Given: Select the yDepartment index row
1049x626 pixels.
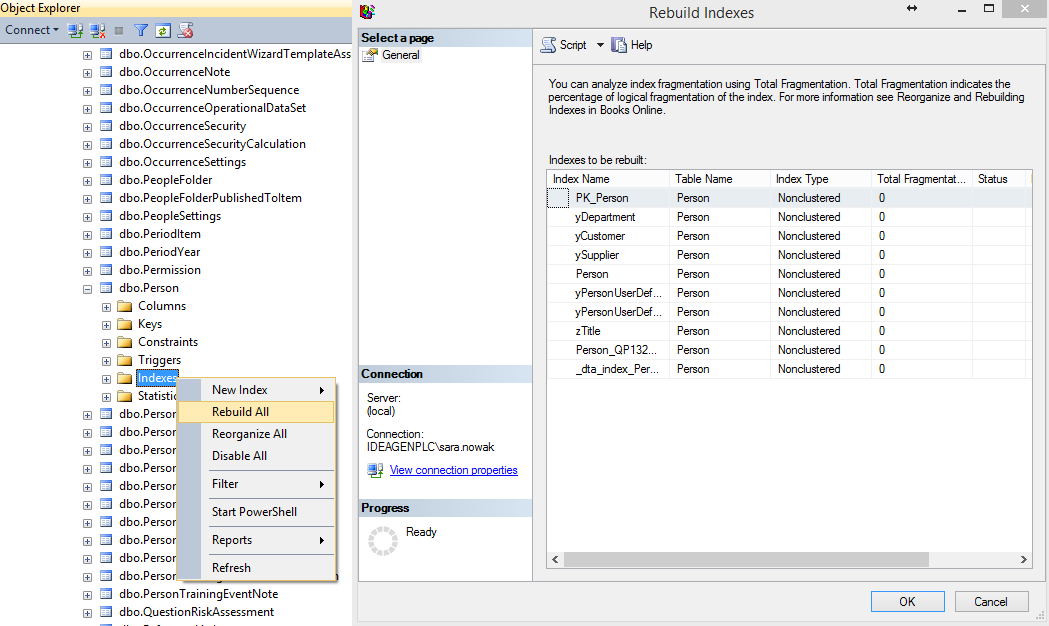Looking at the screenshot, I should point(789,217).
